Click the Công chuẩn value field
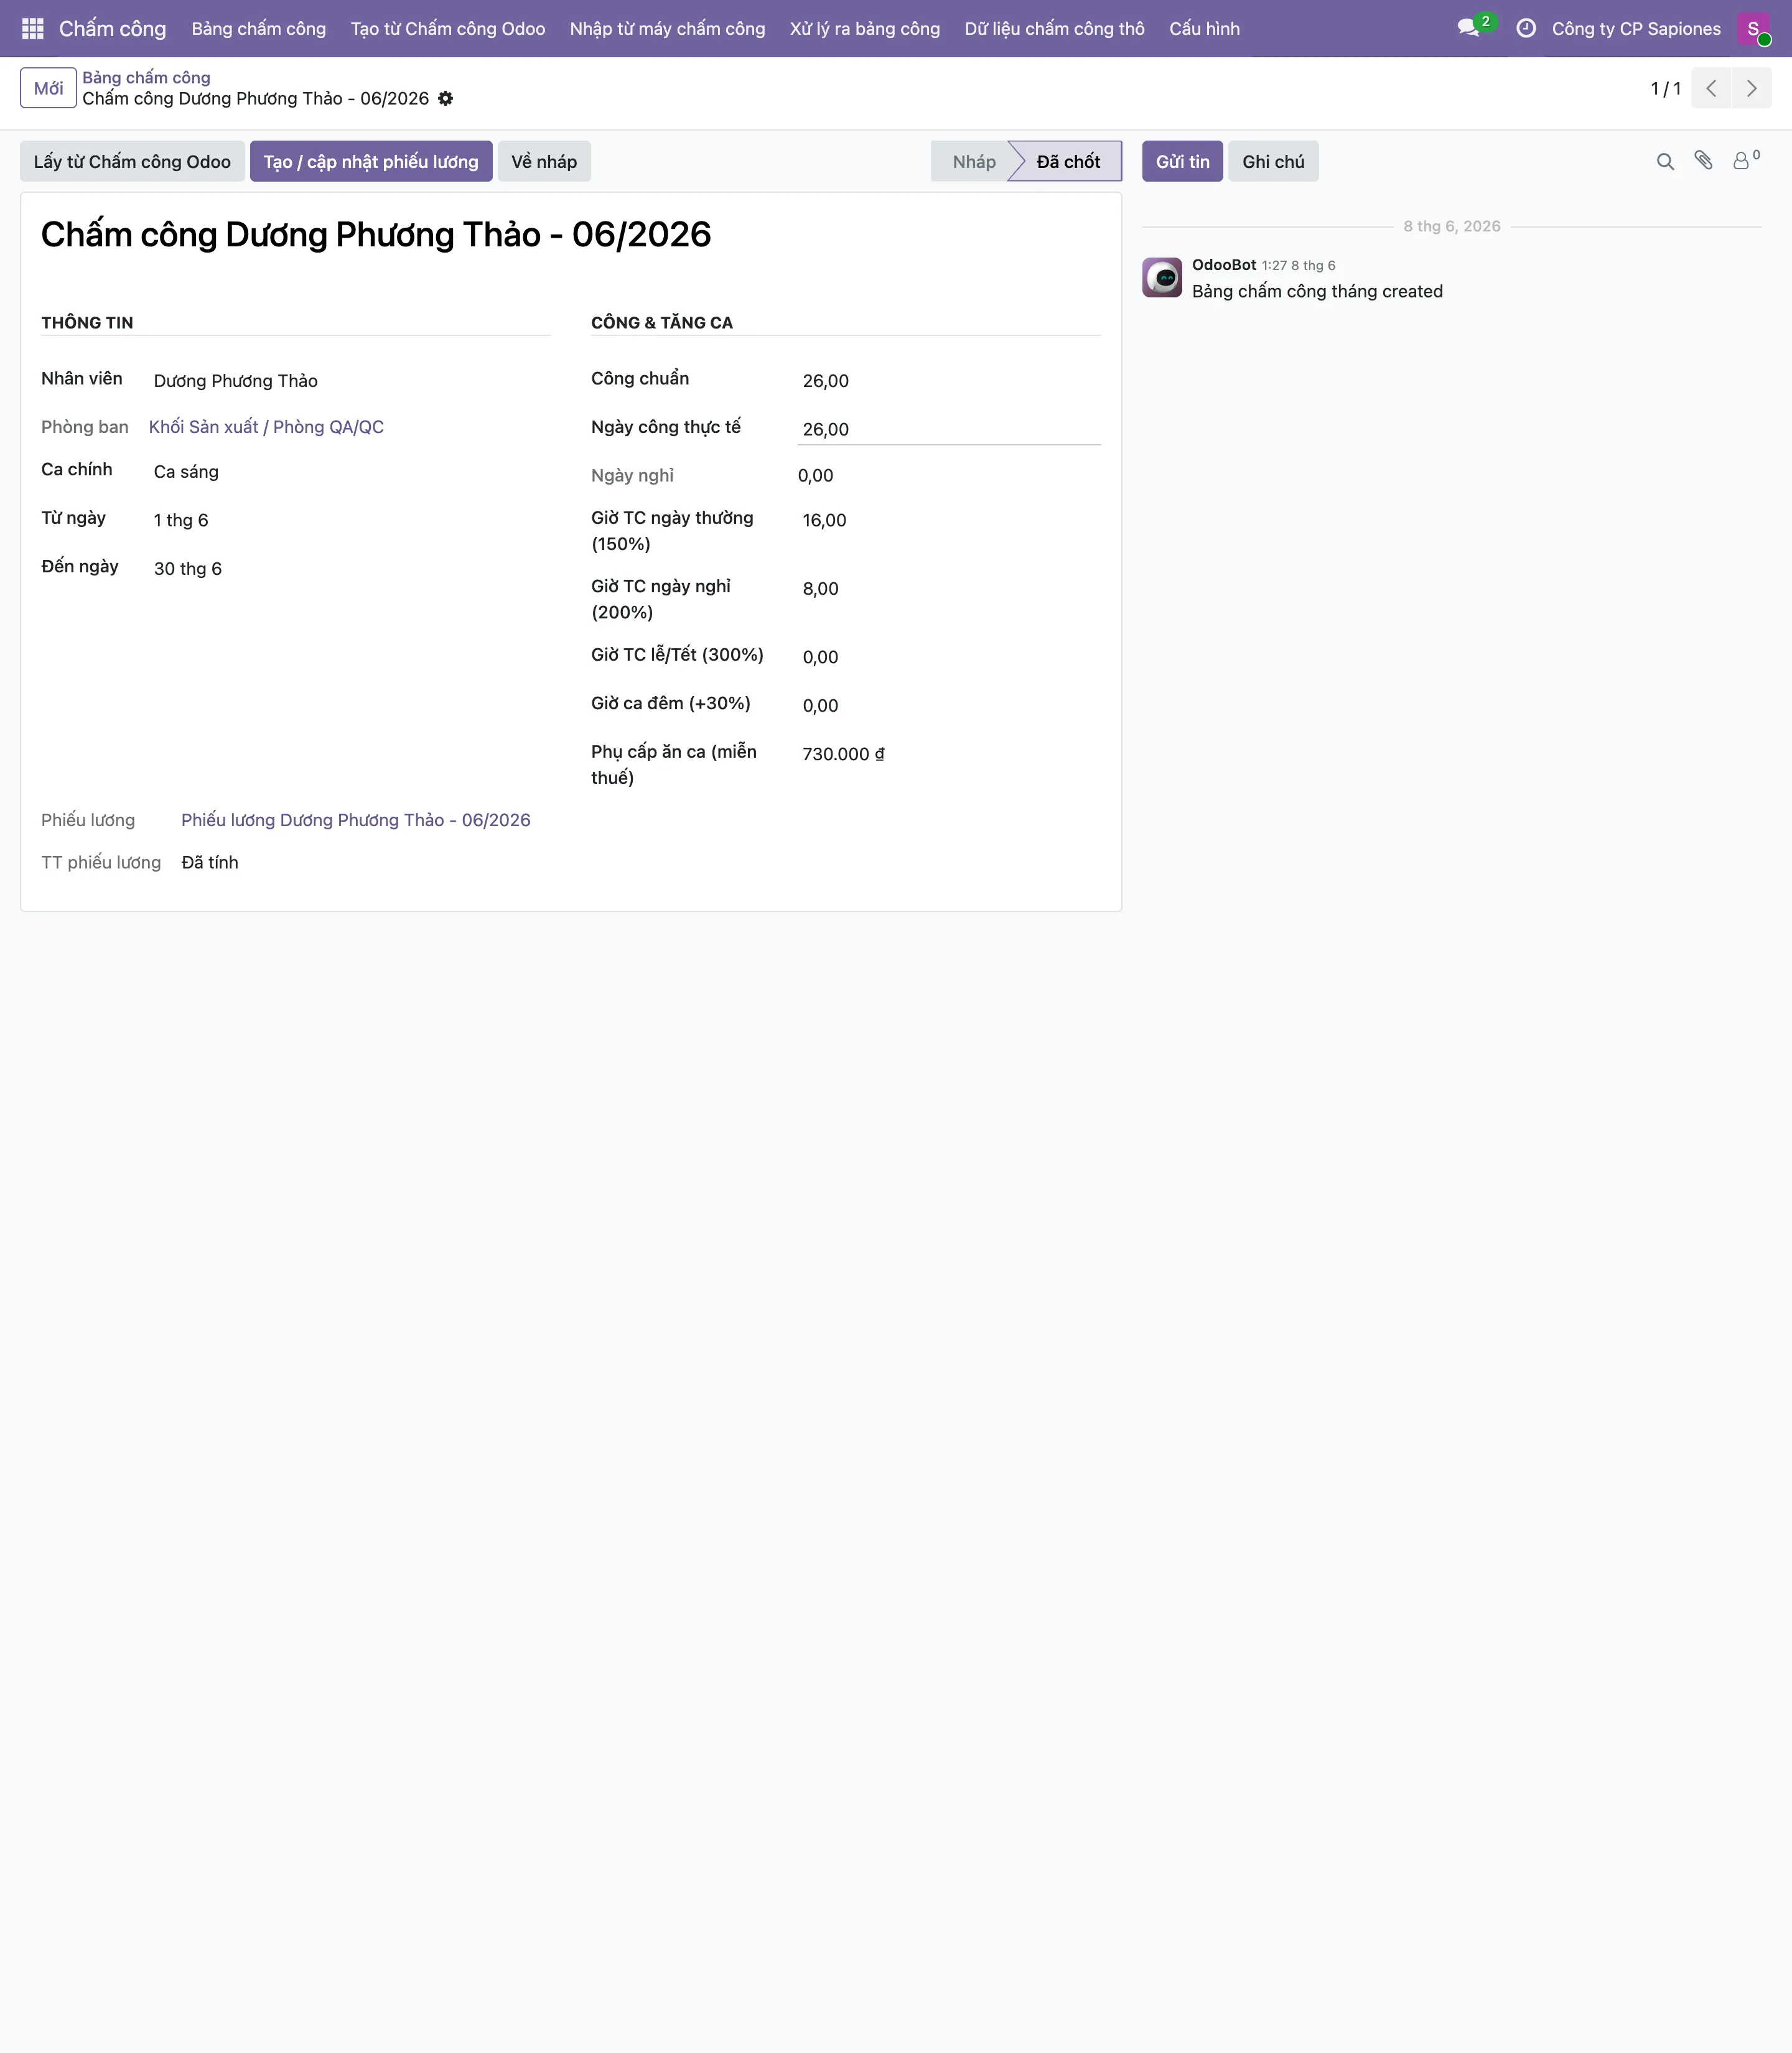1792x2053 pixels. [x=949, y=381]
